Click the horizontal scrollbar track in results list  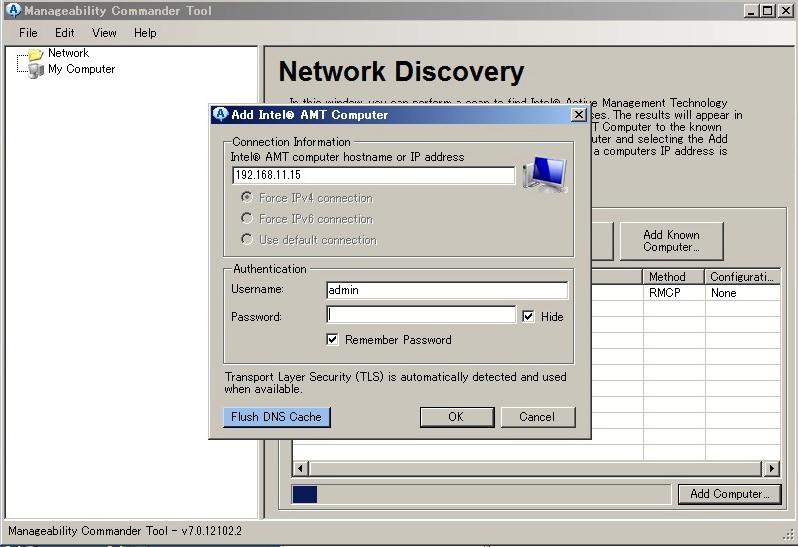(x=535, y=468)
